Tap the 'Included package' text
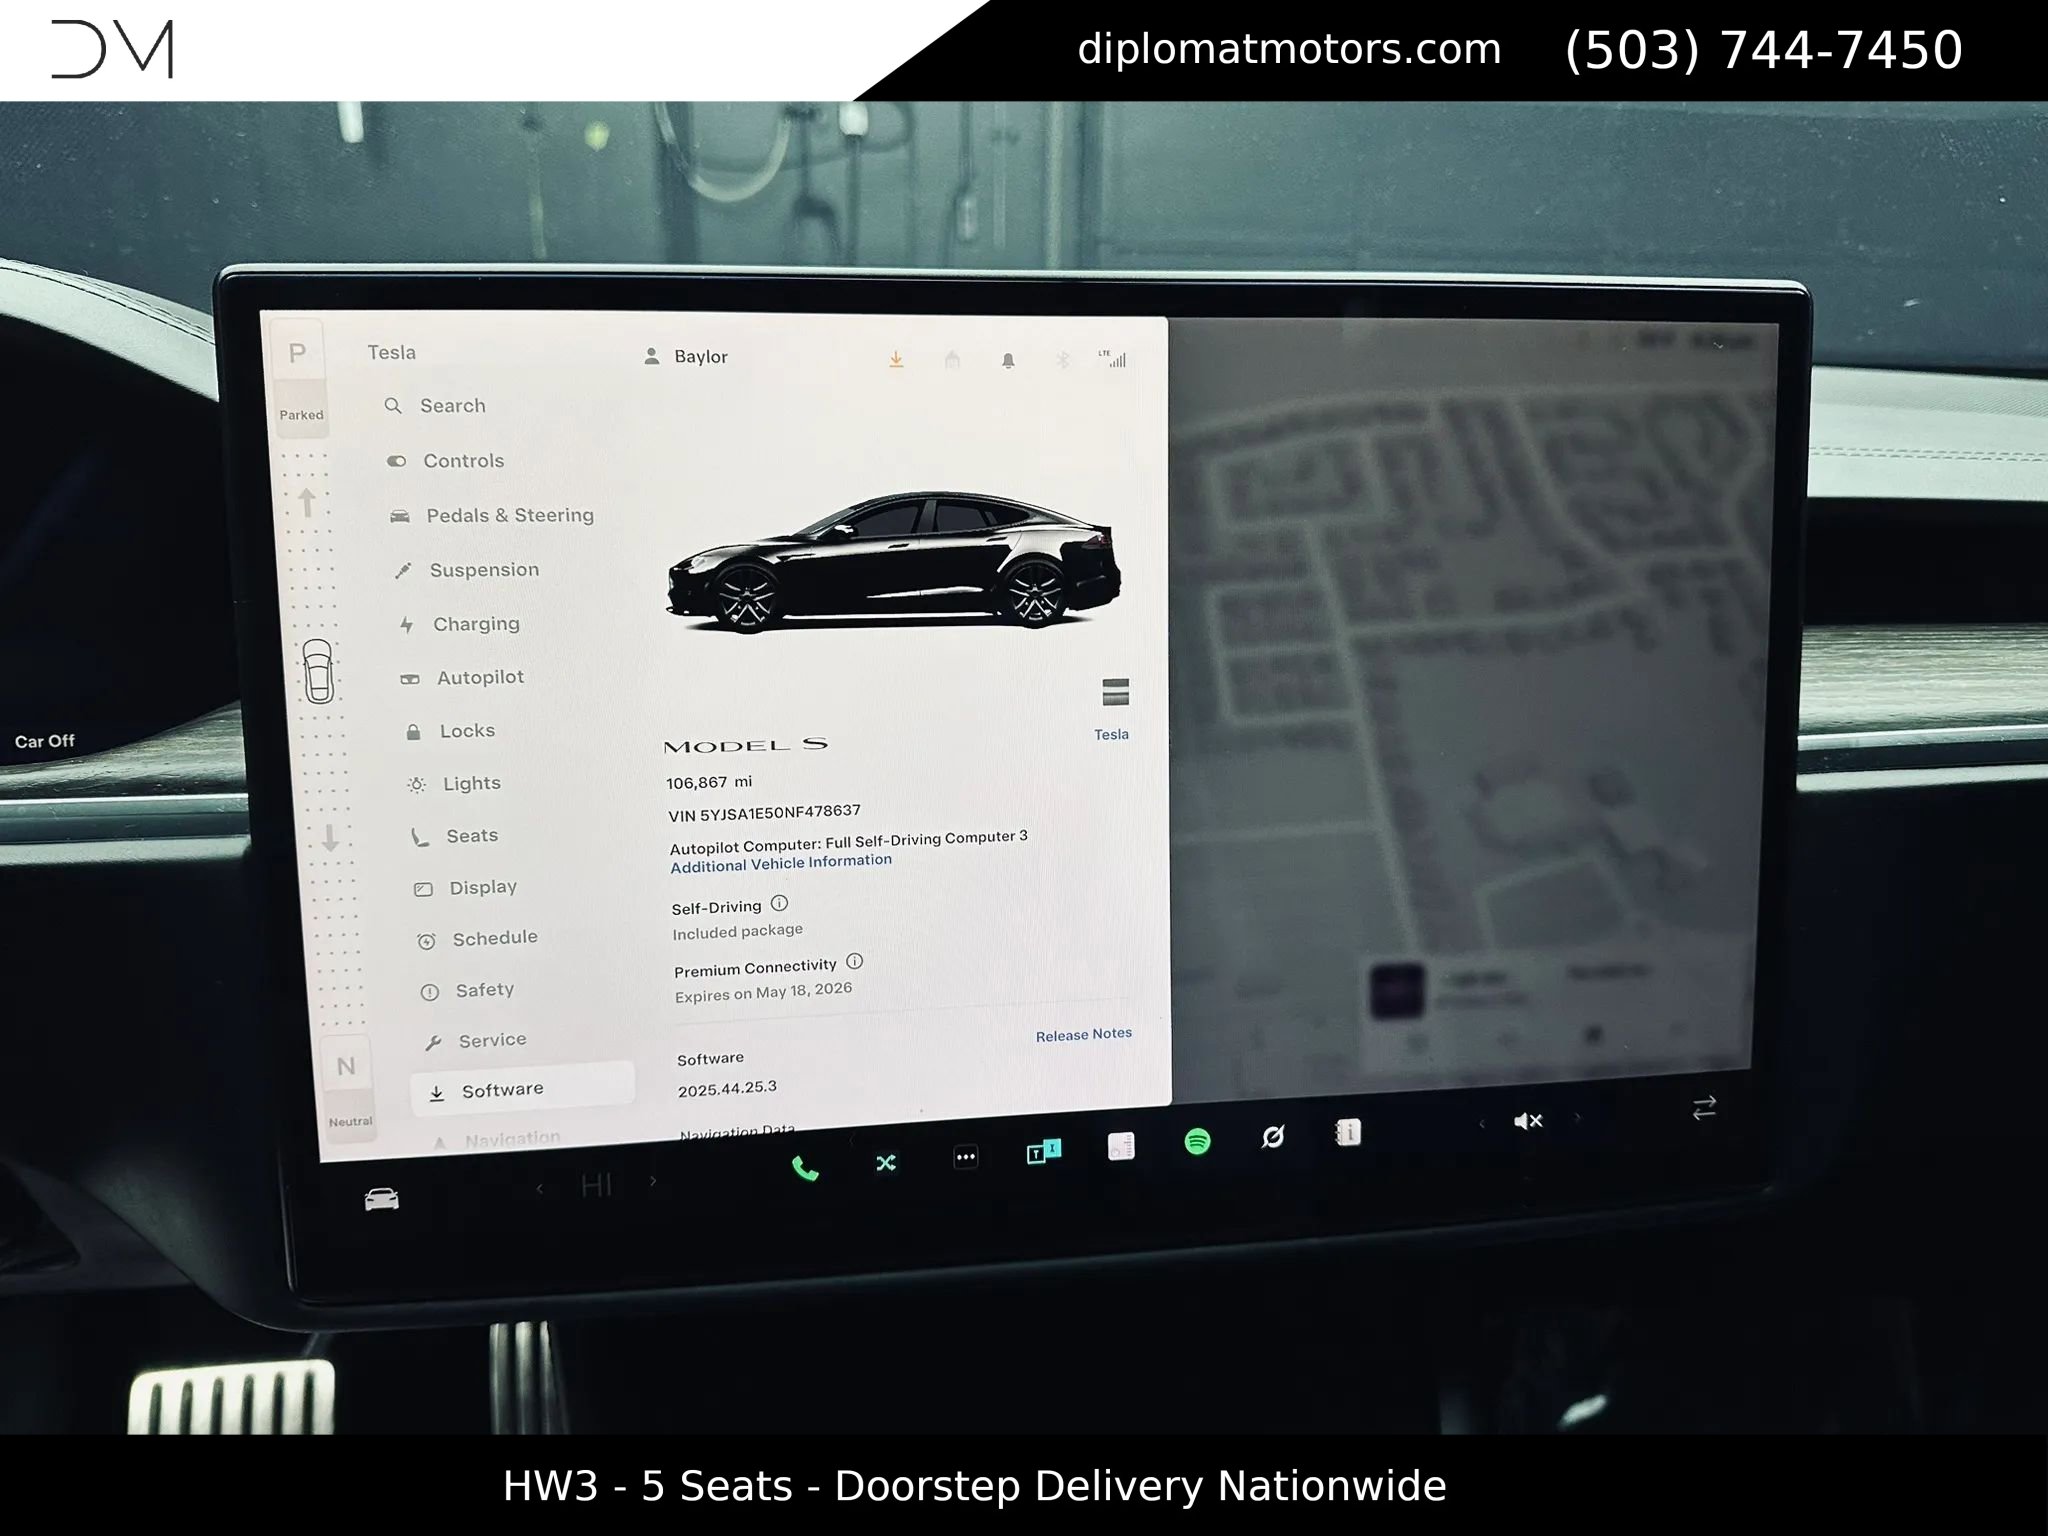This screenshot has height=1536, width=2048. pyautogui.click(x=737, y=932)
